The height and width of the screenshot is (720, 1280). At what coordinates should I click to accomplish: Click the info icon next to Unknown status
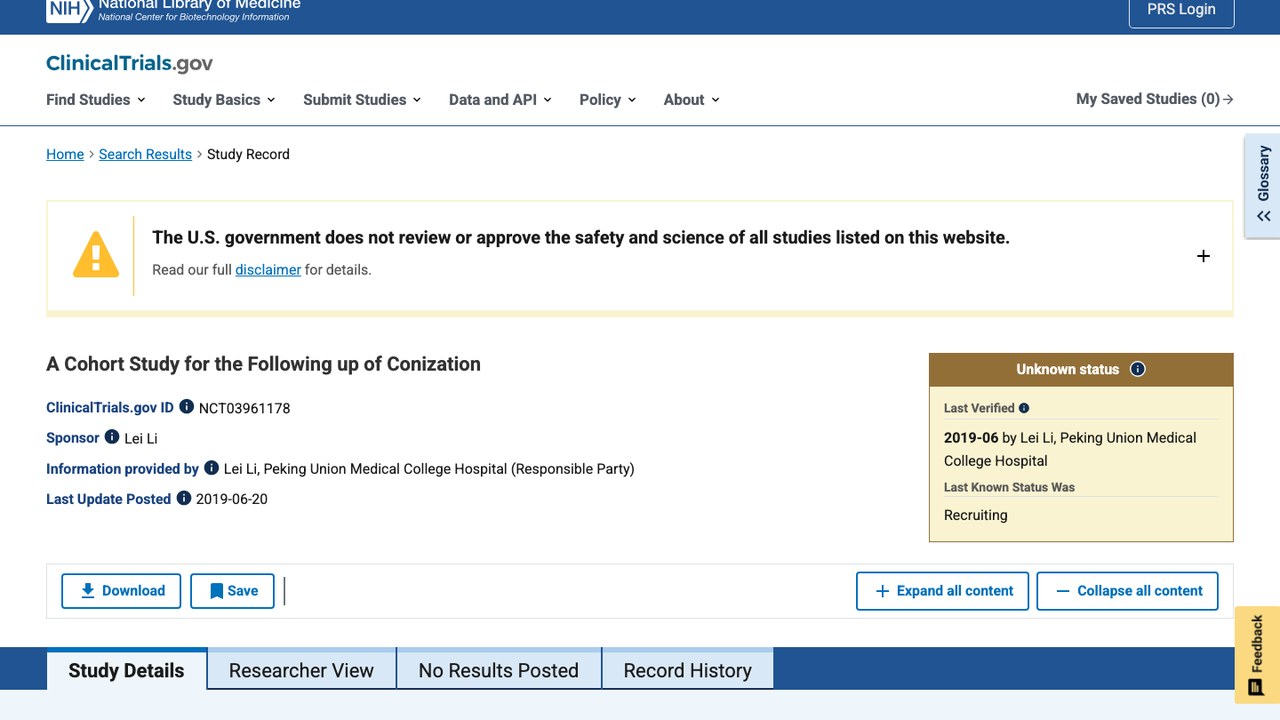[1137, 369]
